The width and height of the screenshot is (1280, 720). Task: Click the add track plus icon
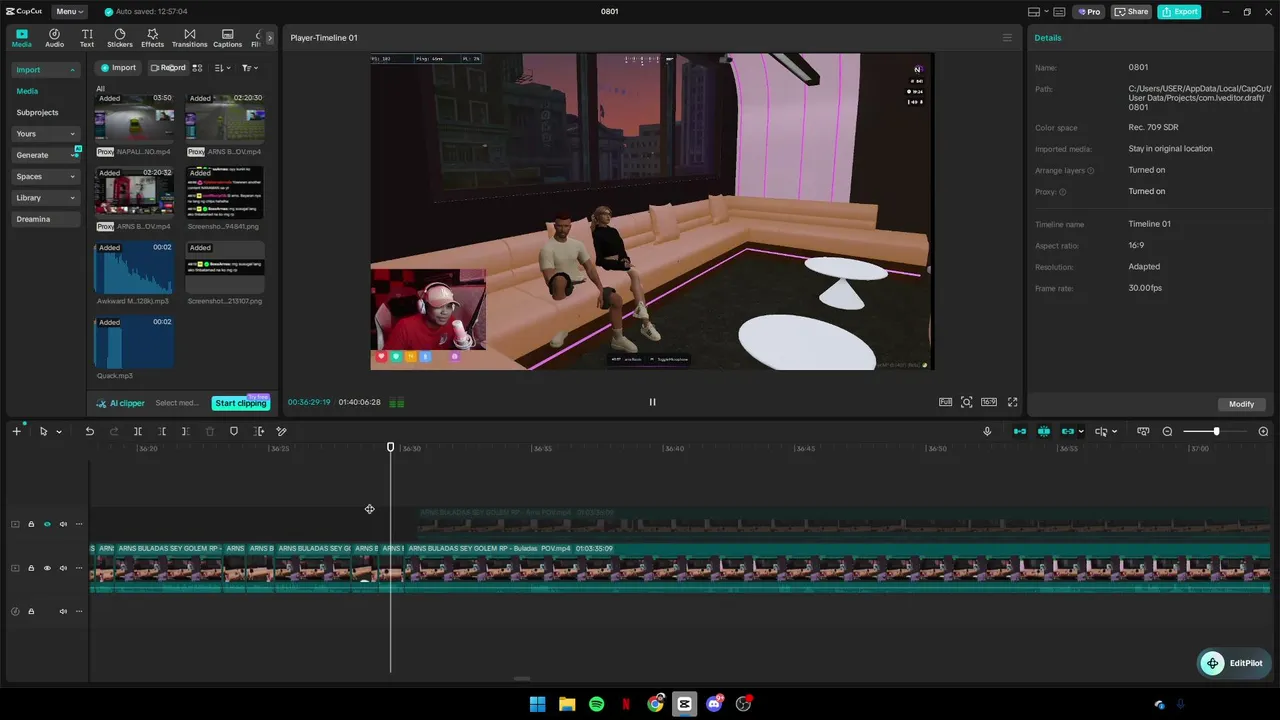[x=16, y=431]
